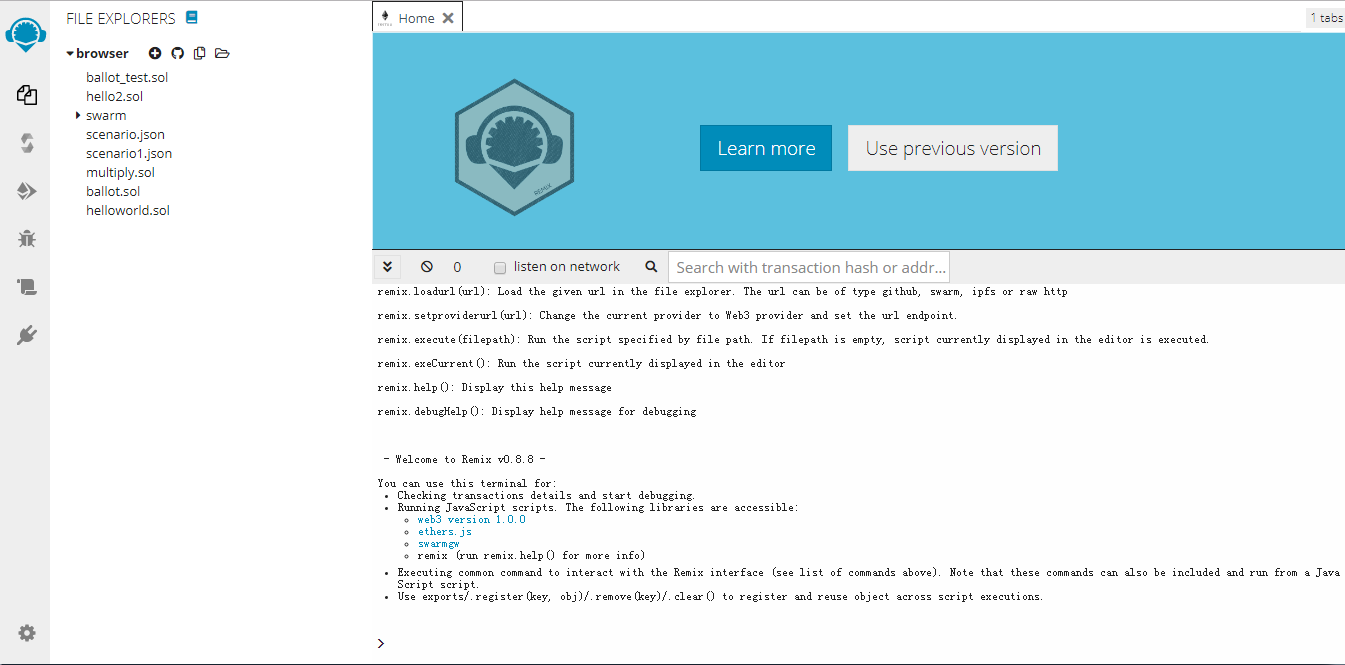
Task: Click the large Remix hexagon logo
Action: tap(514, 145)
